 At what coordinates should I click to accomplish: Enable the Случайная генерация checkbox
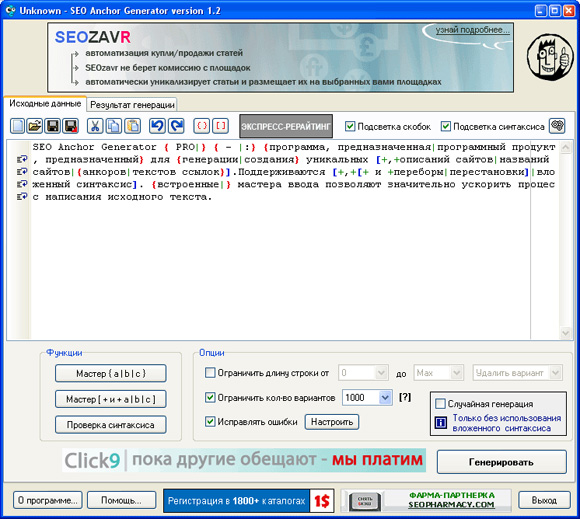click(x=440, y=404)
